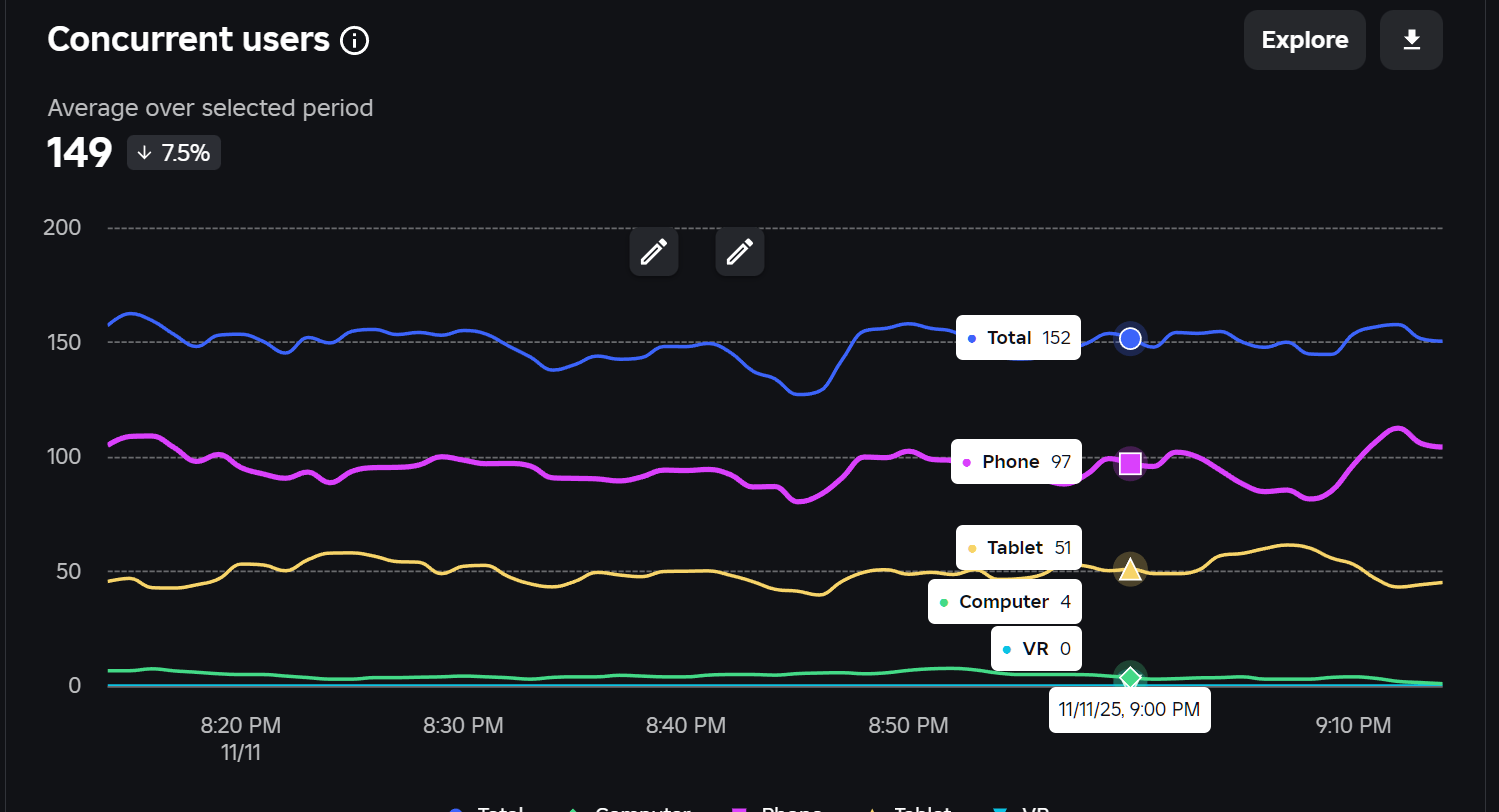Click the Phone 97 tooltip label
The height and width of the screenshot is (812, 1499).
pos(1016,462)
